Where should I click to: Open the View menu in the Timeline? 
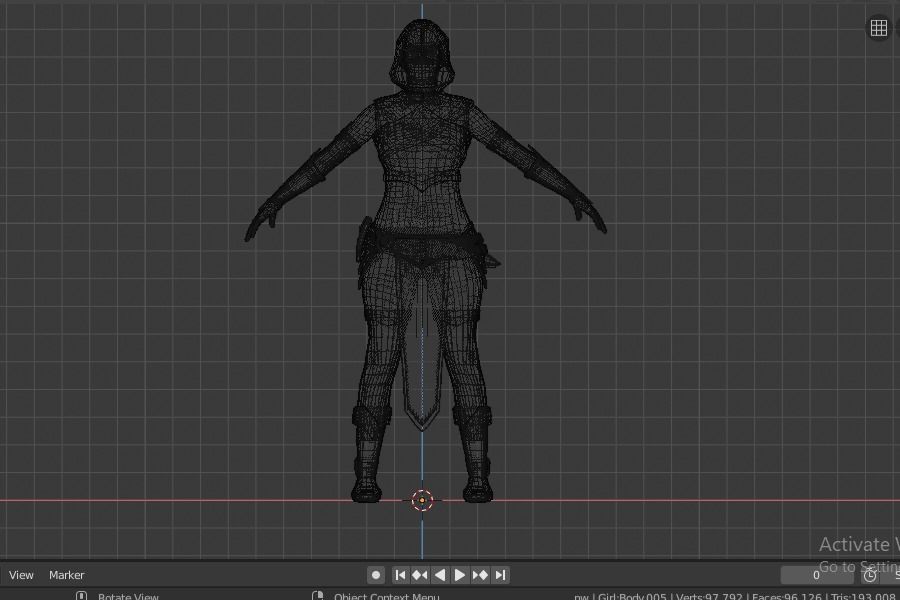coord(20,575)
